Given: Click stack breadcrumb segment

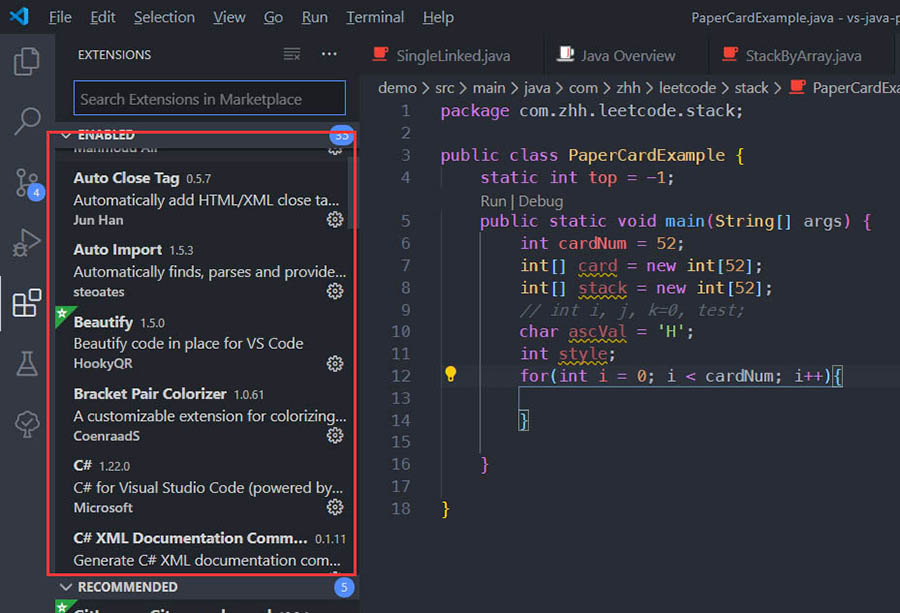Looking at the screenshot, I should (751, 88).
